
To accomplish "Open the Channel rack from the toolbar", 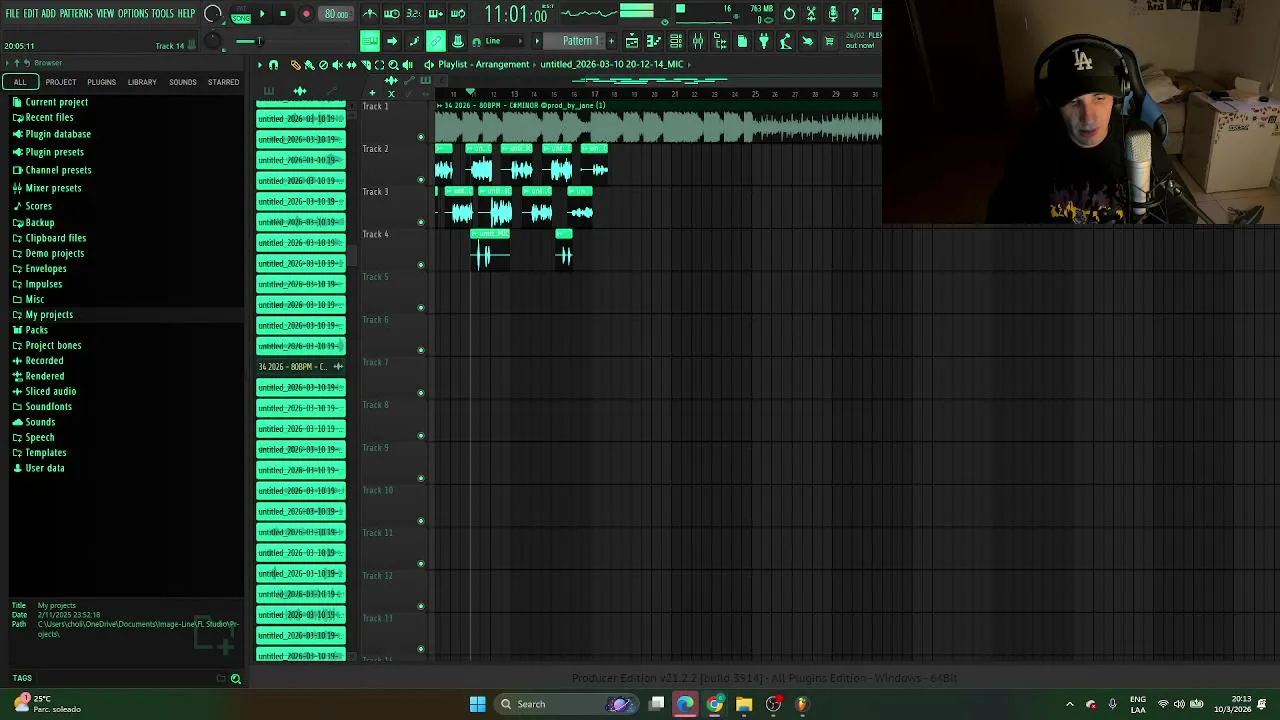I will tap(676, 41).
